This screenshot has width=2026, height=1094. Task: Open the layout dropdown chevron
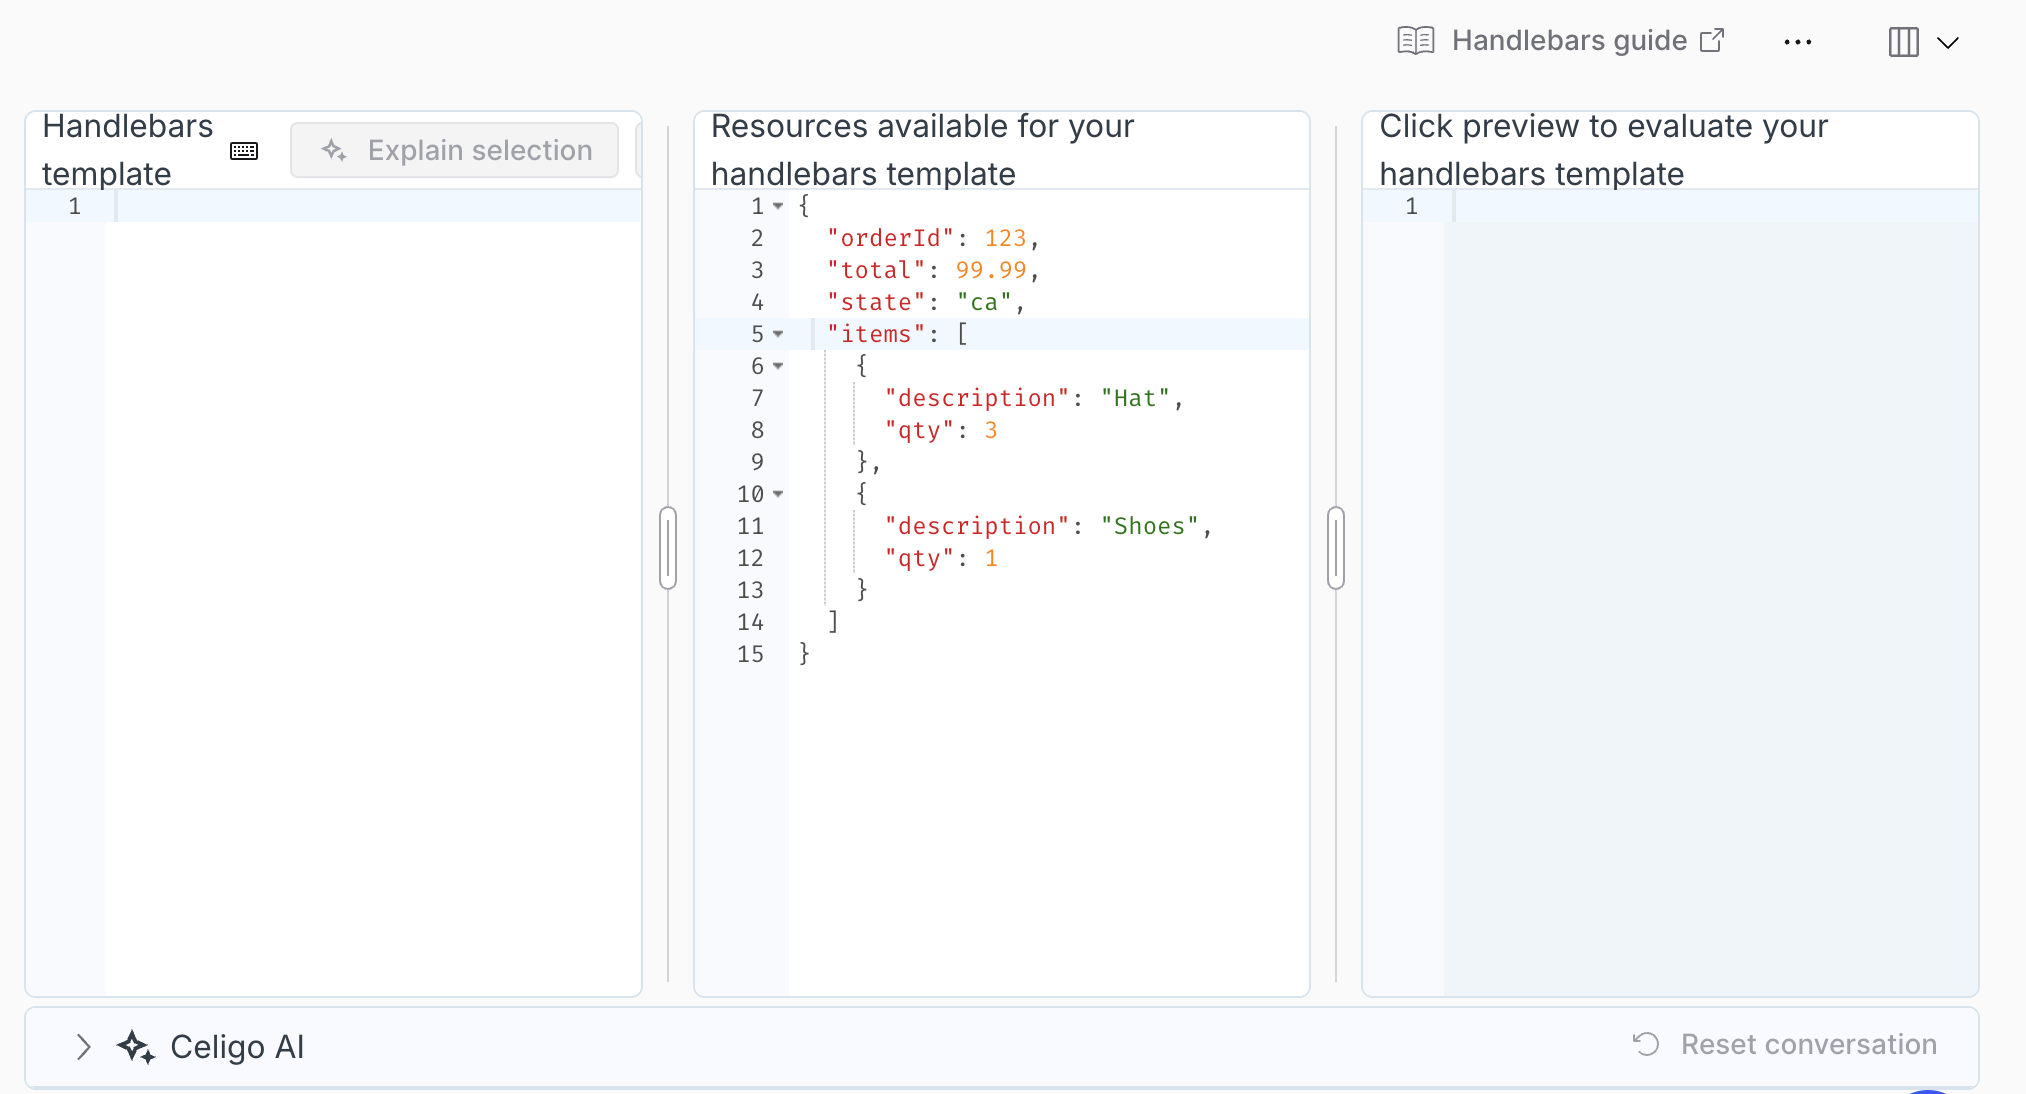(1947, 43)
